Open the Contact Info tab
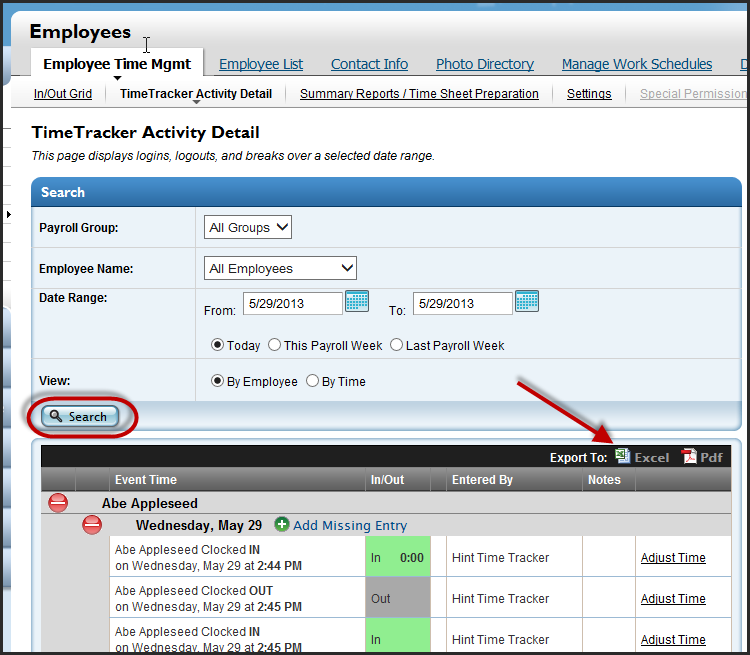Viewport: 750px width, 655px height. click(369, 64)
